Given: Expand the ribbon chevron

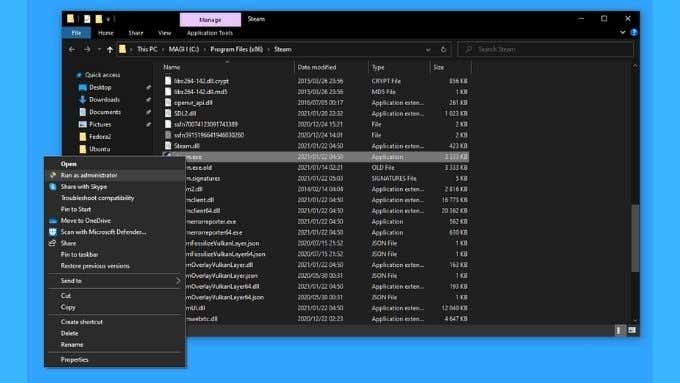Looking at the screenshot, I should [622, 33].
